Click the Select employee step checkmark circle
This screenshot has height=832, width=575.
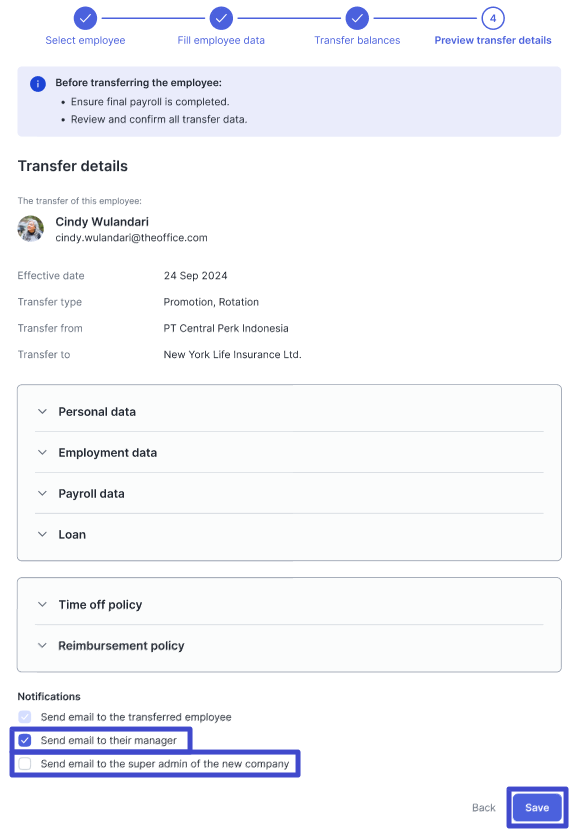(x=85, y=19)
